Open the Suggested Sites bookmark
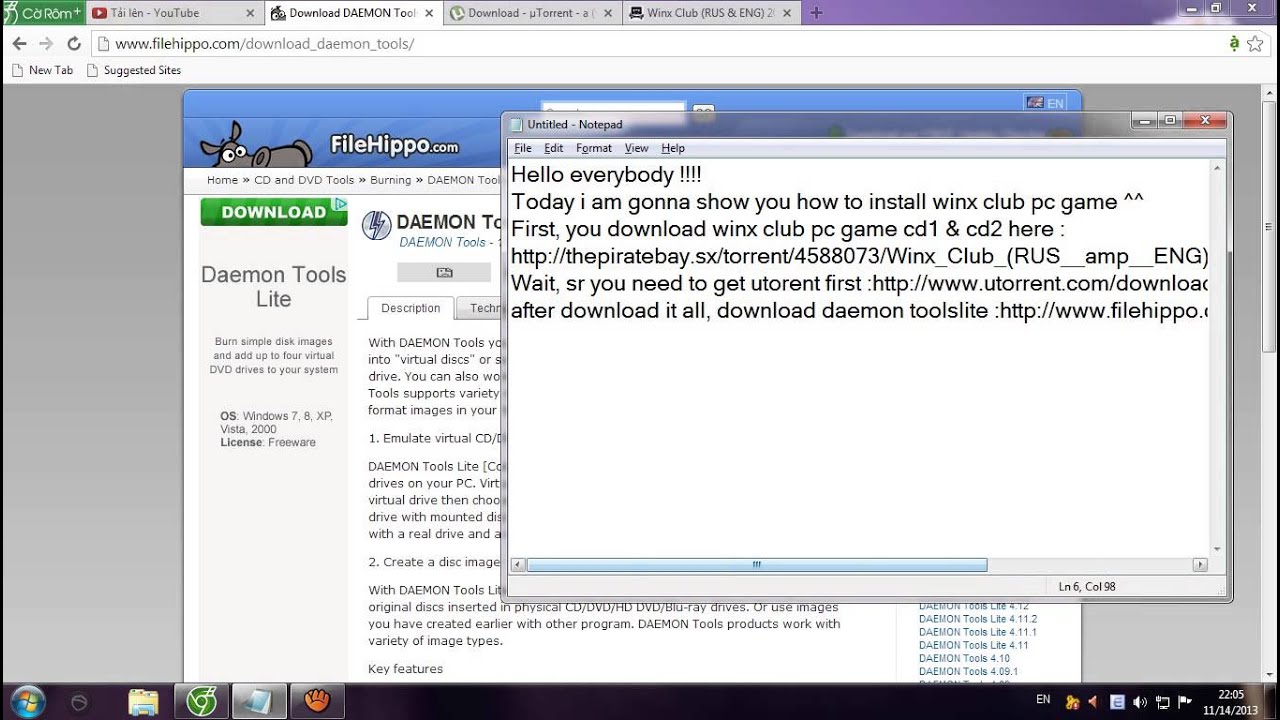This screenshot has width=1280, height=720. (x=134, y=70)
